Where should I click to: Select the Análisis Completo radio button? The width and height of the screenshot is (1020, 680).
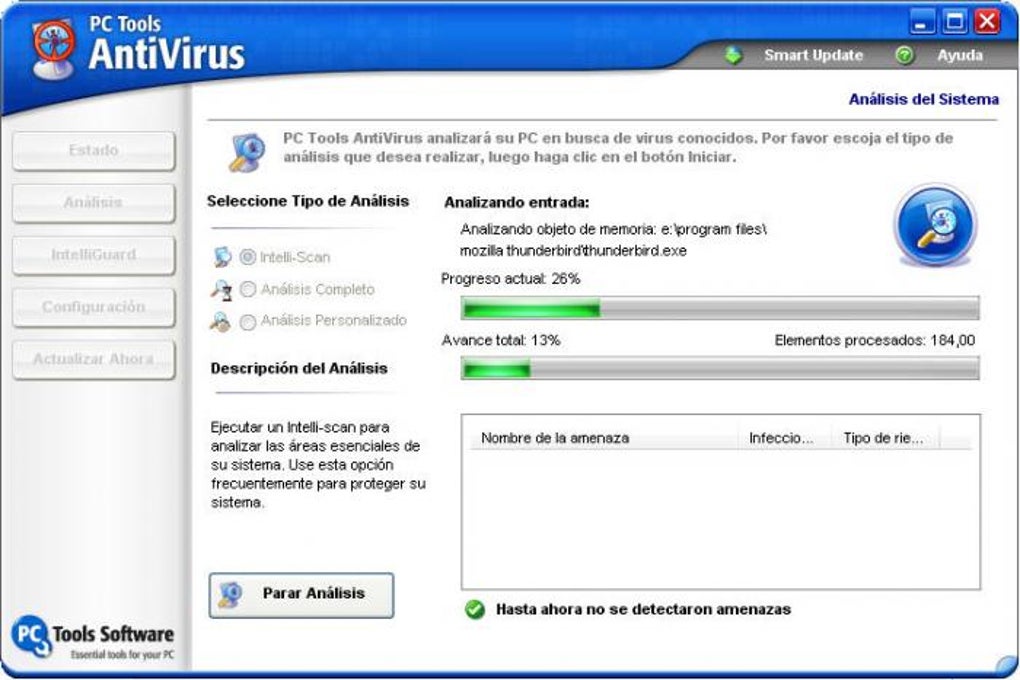[x=248, y=289]
